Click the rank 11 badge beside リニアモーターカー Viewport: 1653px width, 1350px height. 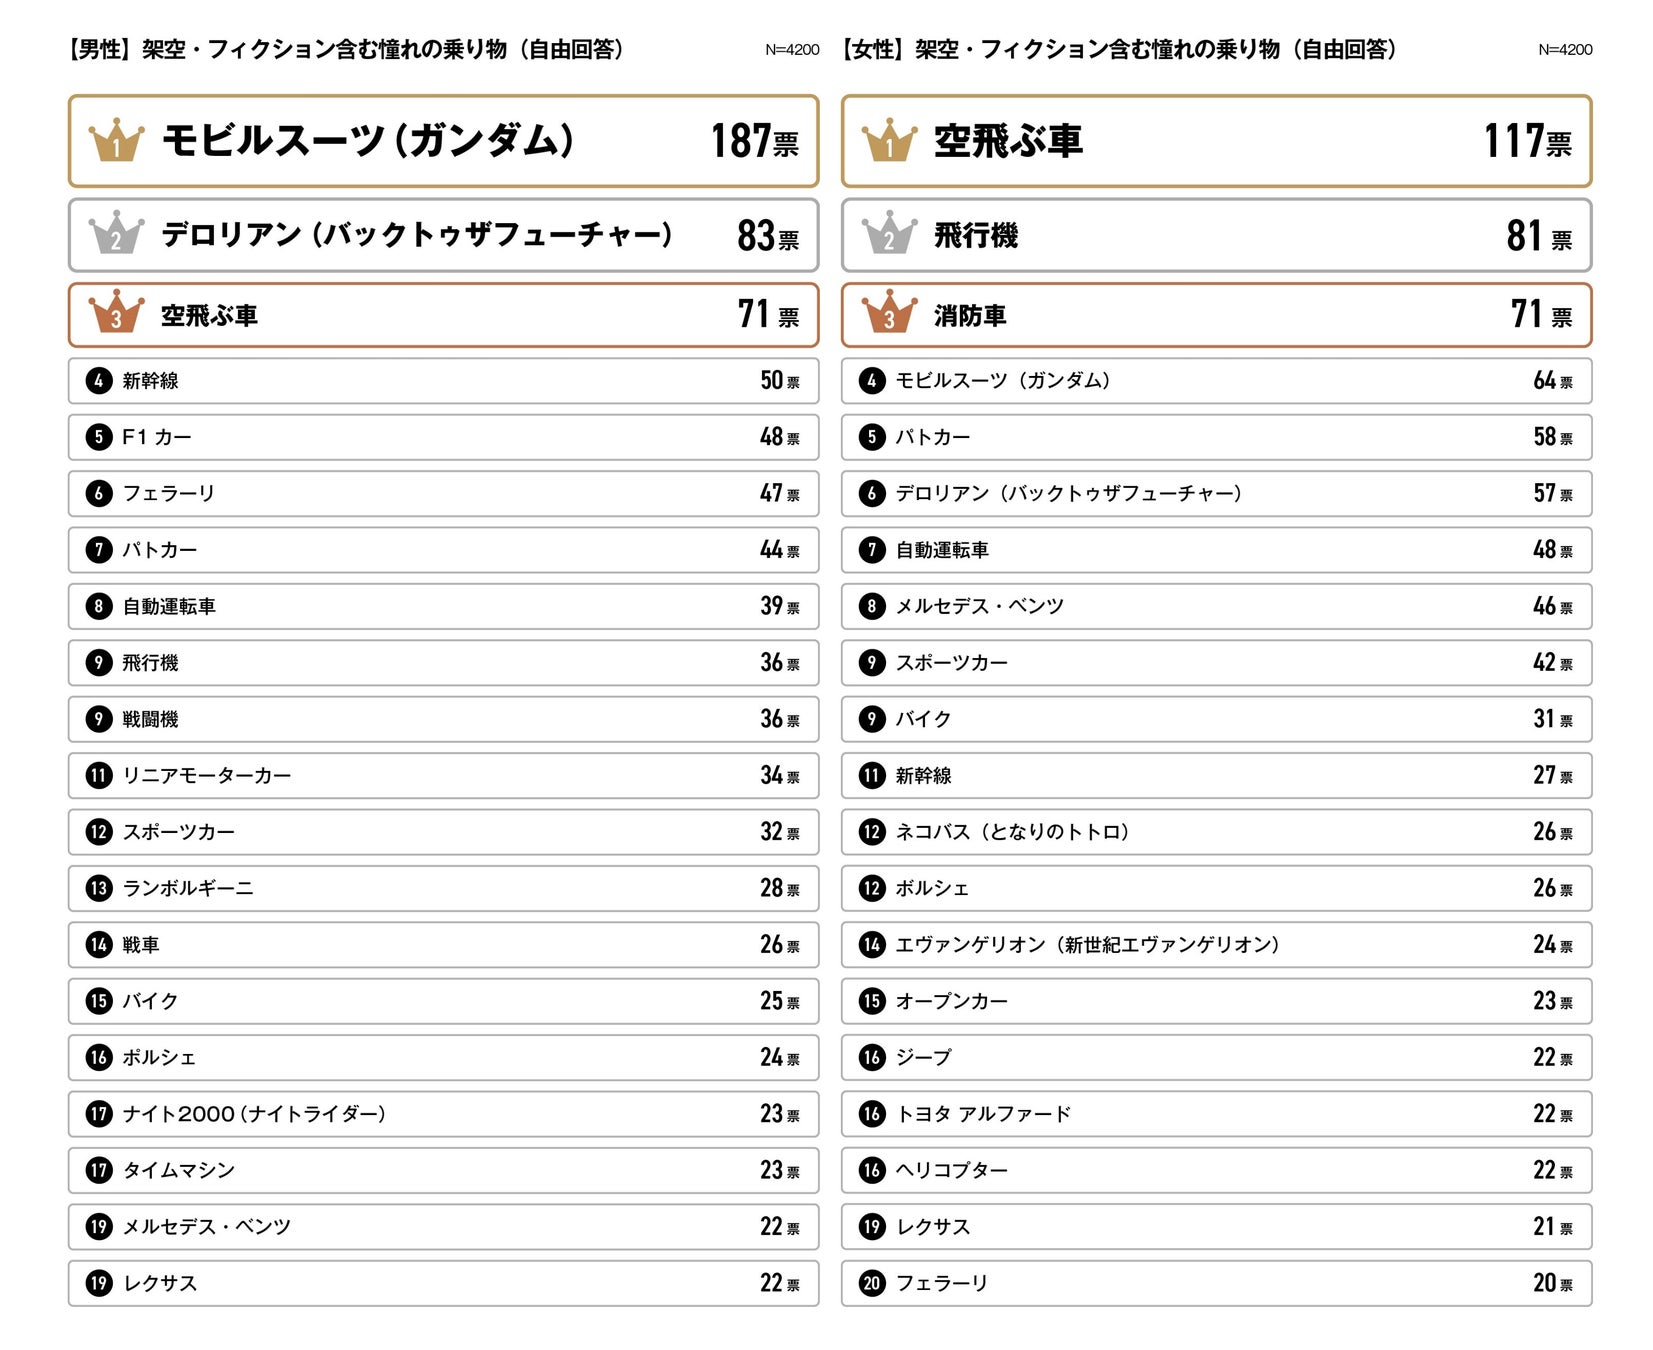click(x=99, y=776)
